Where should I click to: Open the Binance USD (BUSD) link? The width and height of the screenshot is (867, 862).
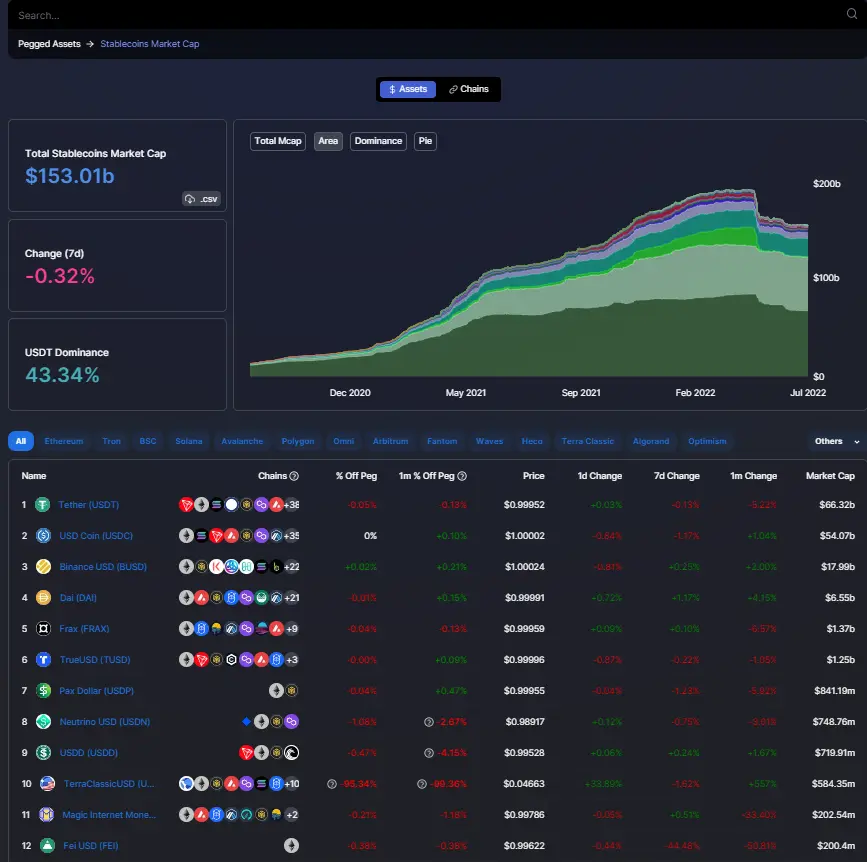(x=103, y=567)
